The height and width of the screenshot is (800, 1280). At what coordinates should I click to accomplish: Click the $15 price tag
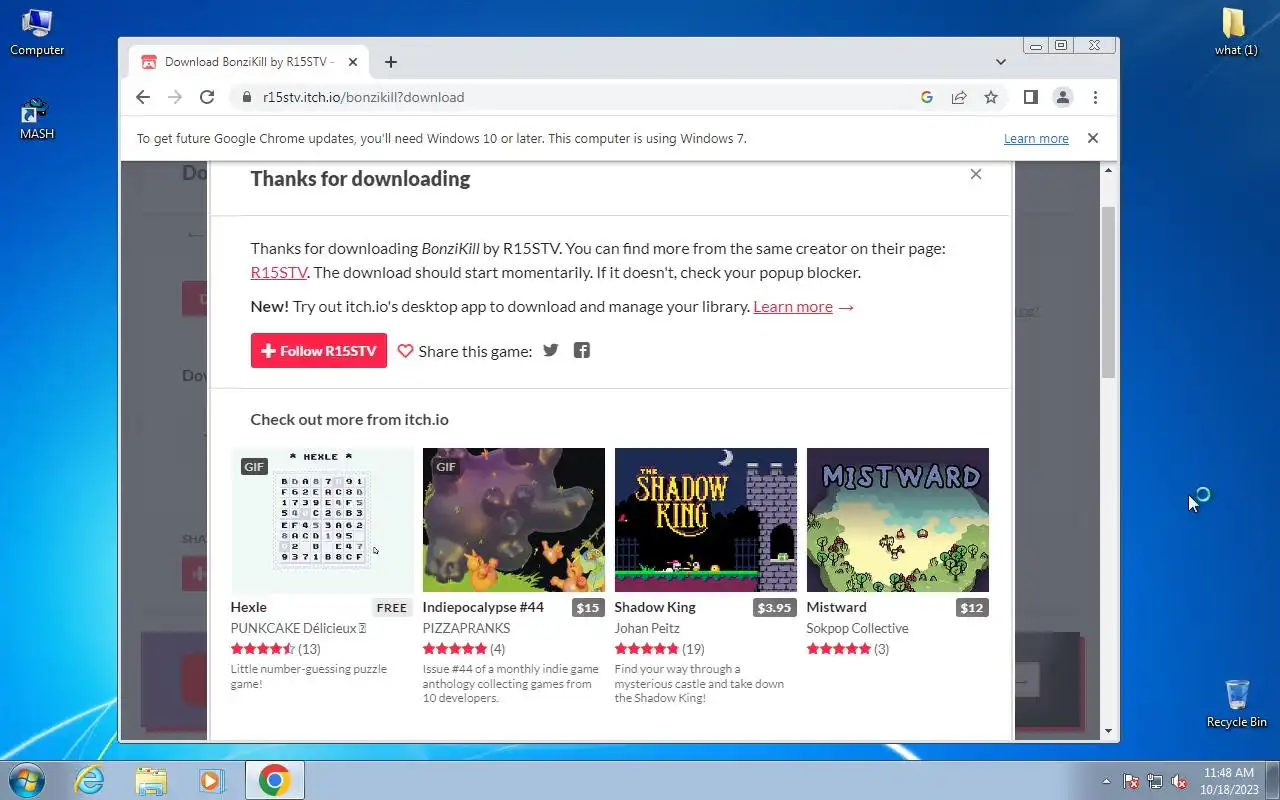(x=588, y=608)
